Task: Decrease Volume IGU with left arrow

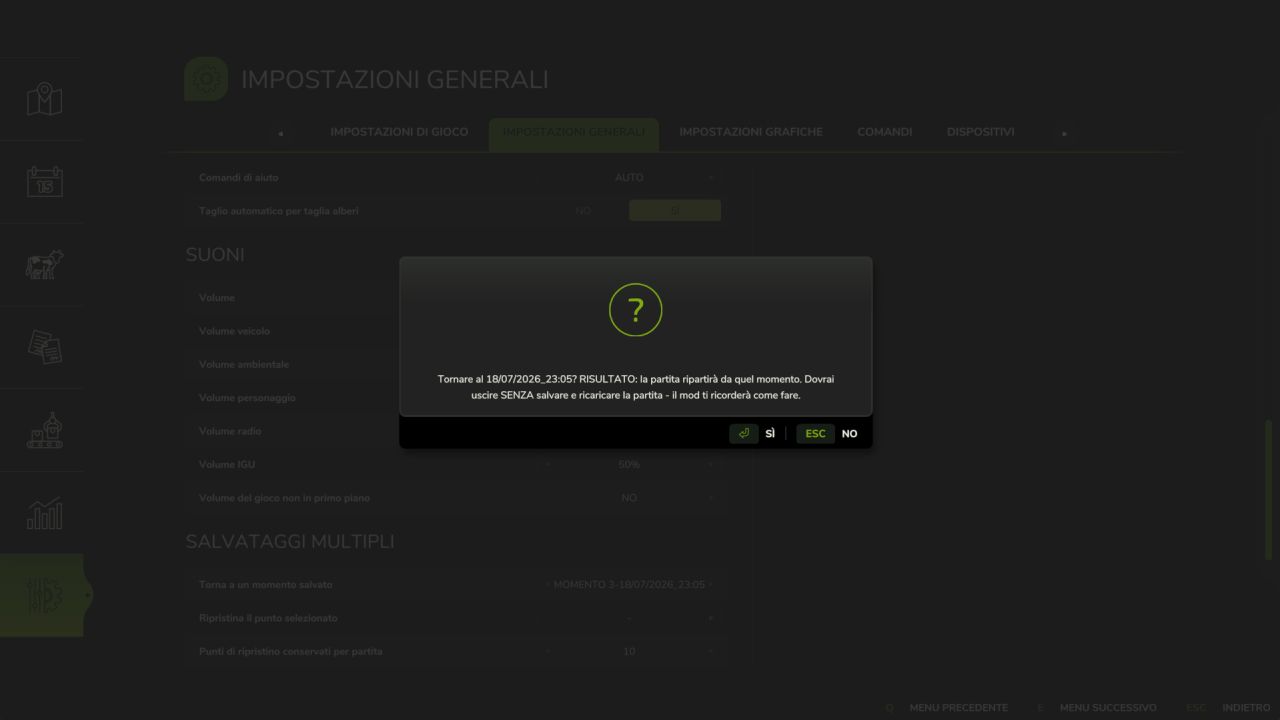Action: (x=548, y=465)
